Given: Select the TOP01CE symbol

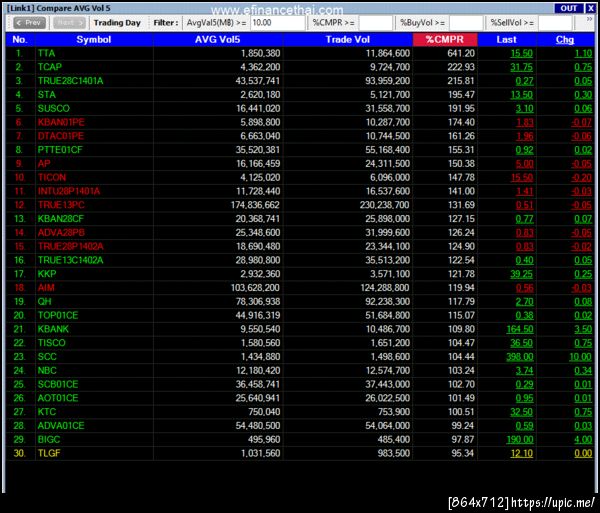Looking at the screenshot, I should click(x=58, y=315).
